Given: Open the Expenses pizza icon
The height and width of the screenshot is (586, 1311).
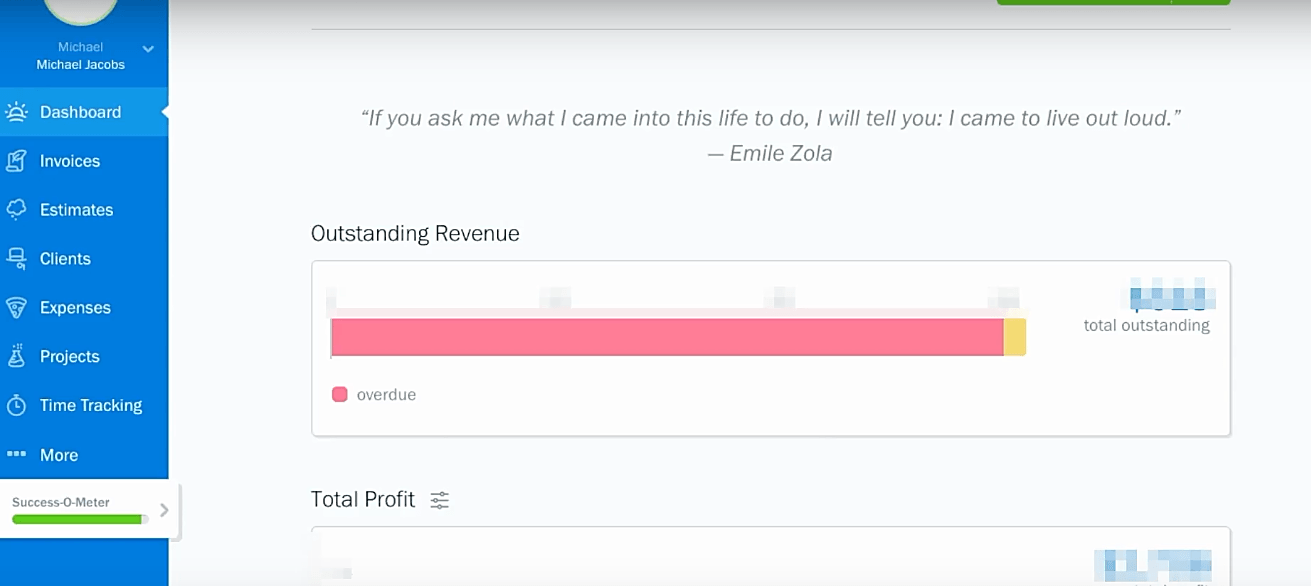Looking at the screenshot, I should click(17, 308).
